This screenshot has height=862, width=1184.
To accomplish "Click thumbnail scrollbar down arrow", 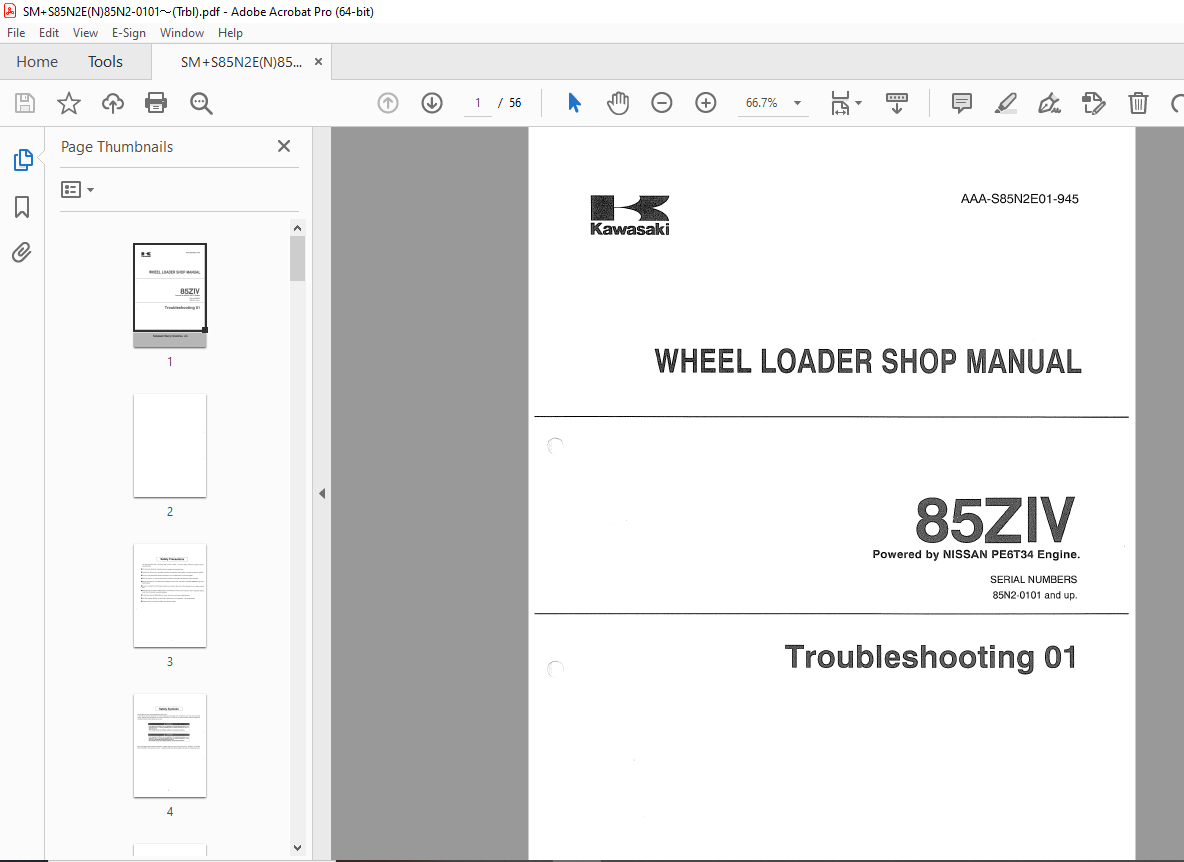I will (298, 848).
